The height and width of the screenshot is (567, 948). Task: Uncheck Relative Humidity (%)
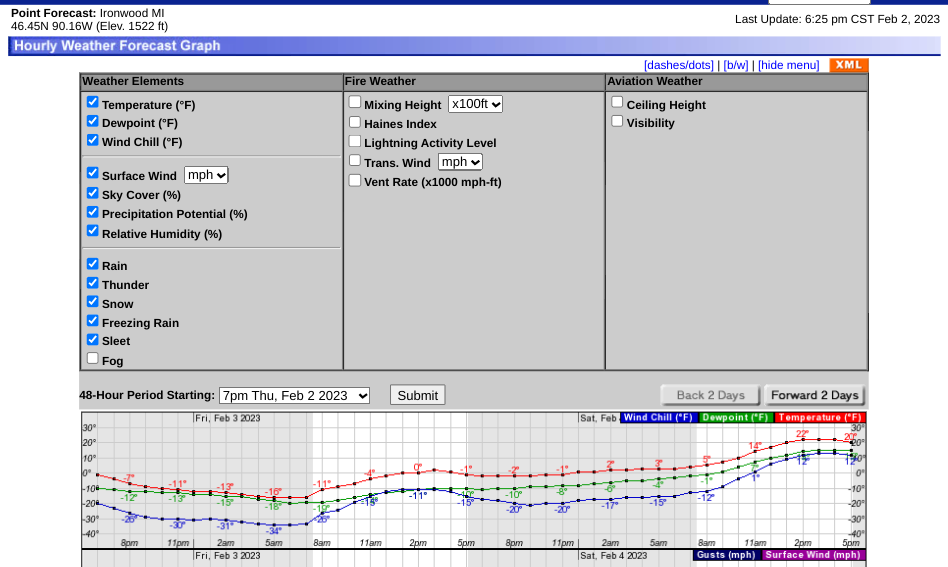[x=93, y=231]
